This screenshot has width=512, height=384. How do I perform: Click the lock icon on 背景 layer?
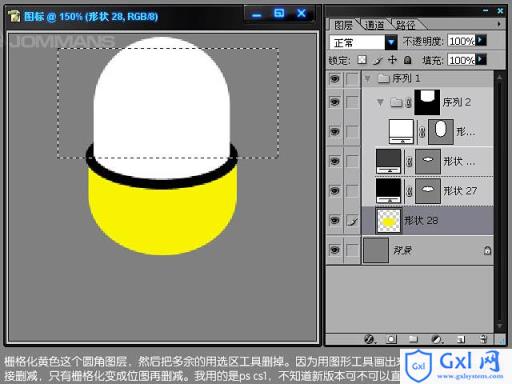487,250
